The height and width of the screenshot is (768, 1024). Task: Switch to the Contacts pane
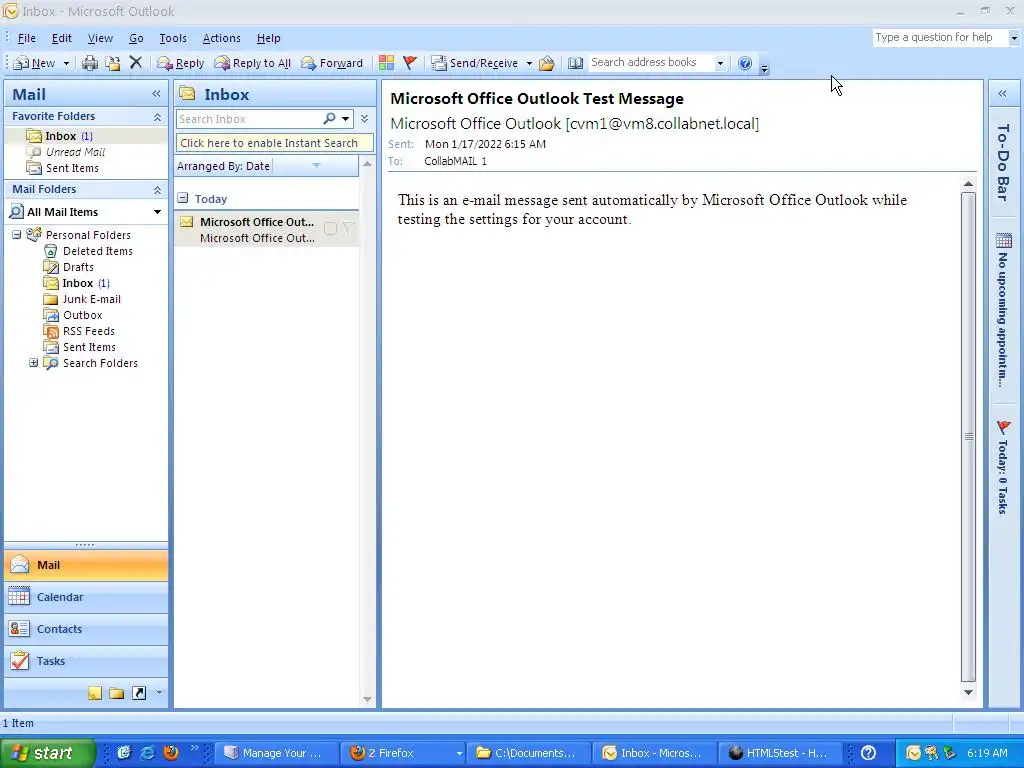click(86, 629)
